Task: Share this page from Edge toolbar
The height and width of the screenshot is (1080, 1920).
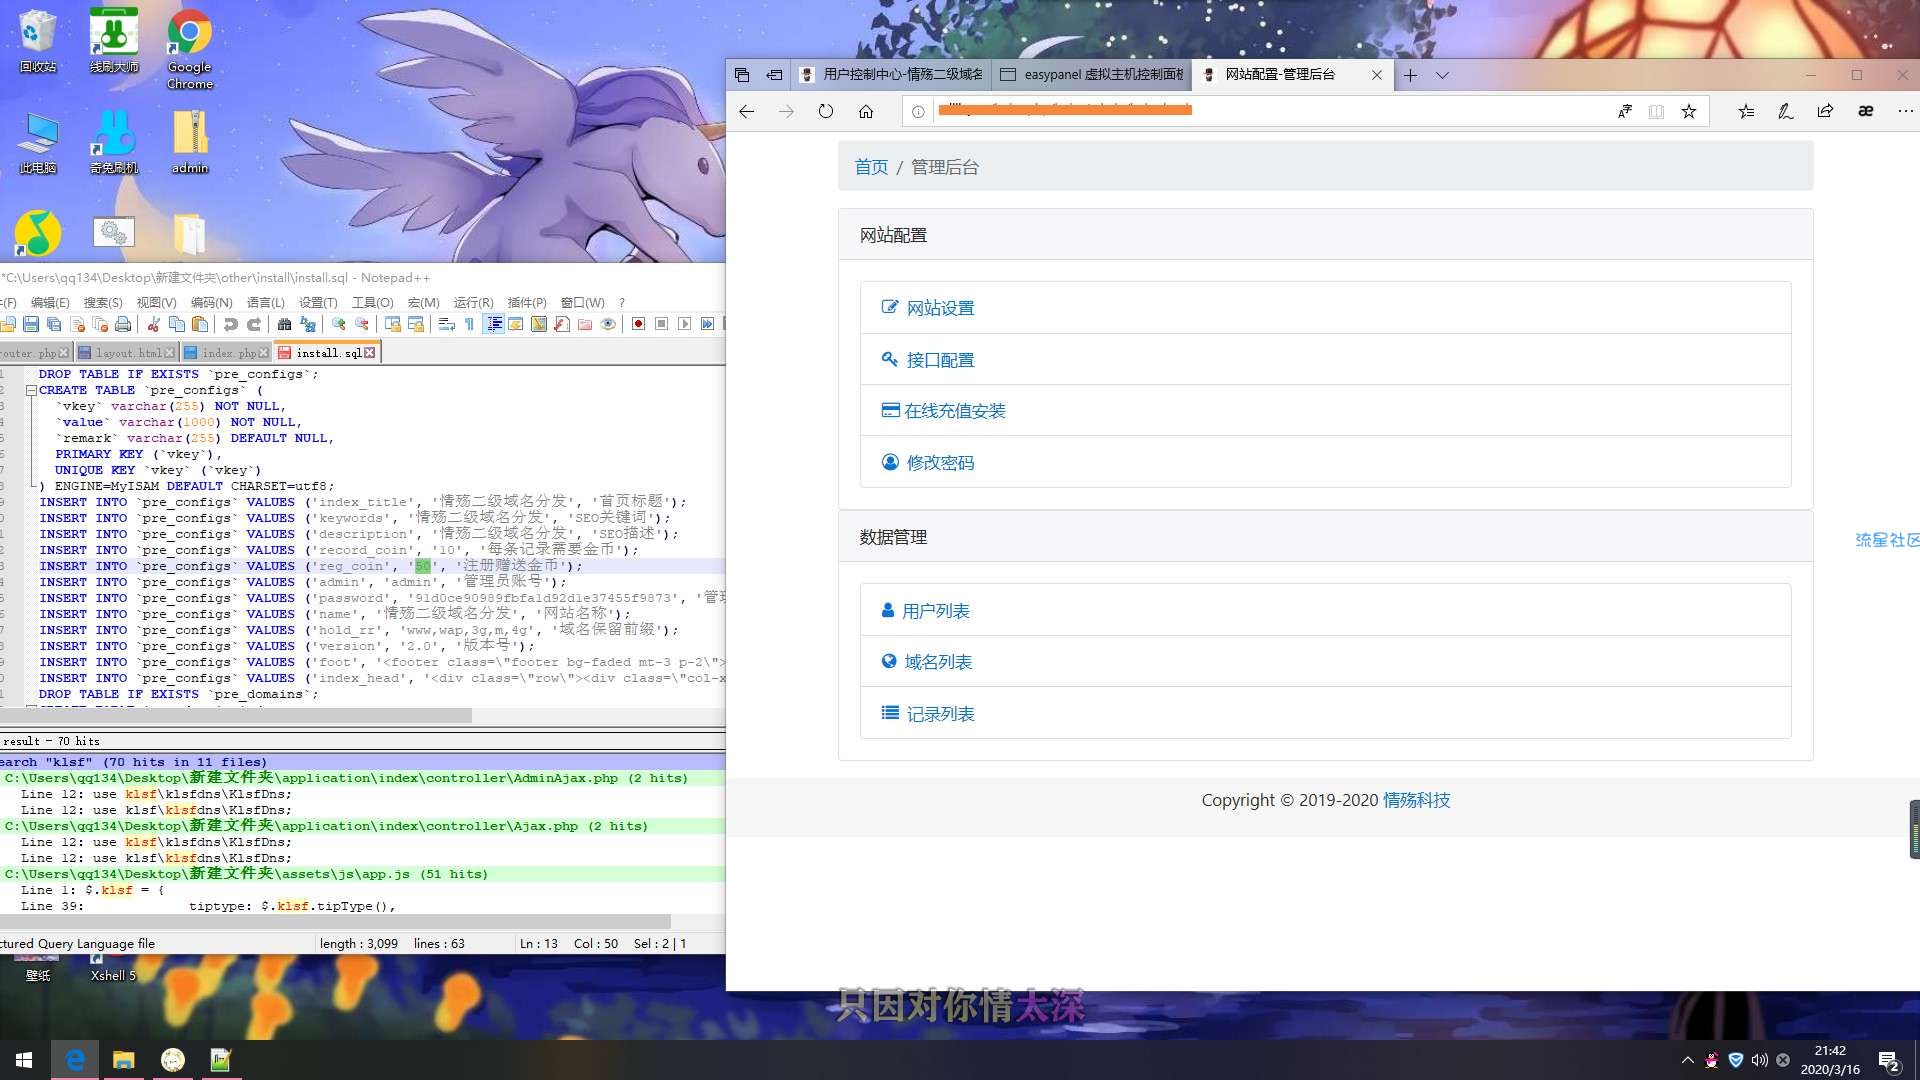Action: point(1825,111)
